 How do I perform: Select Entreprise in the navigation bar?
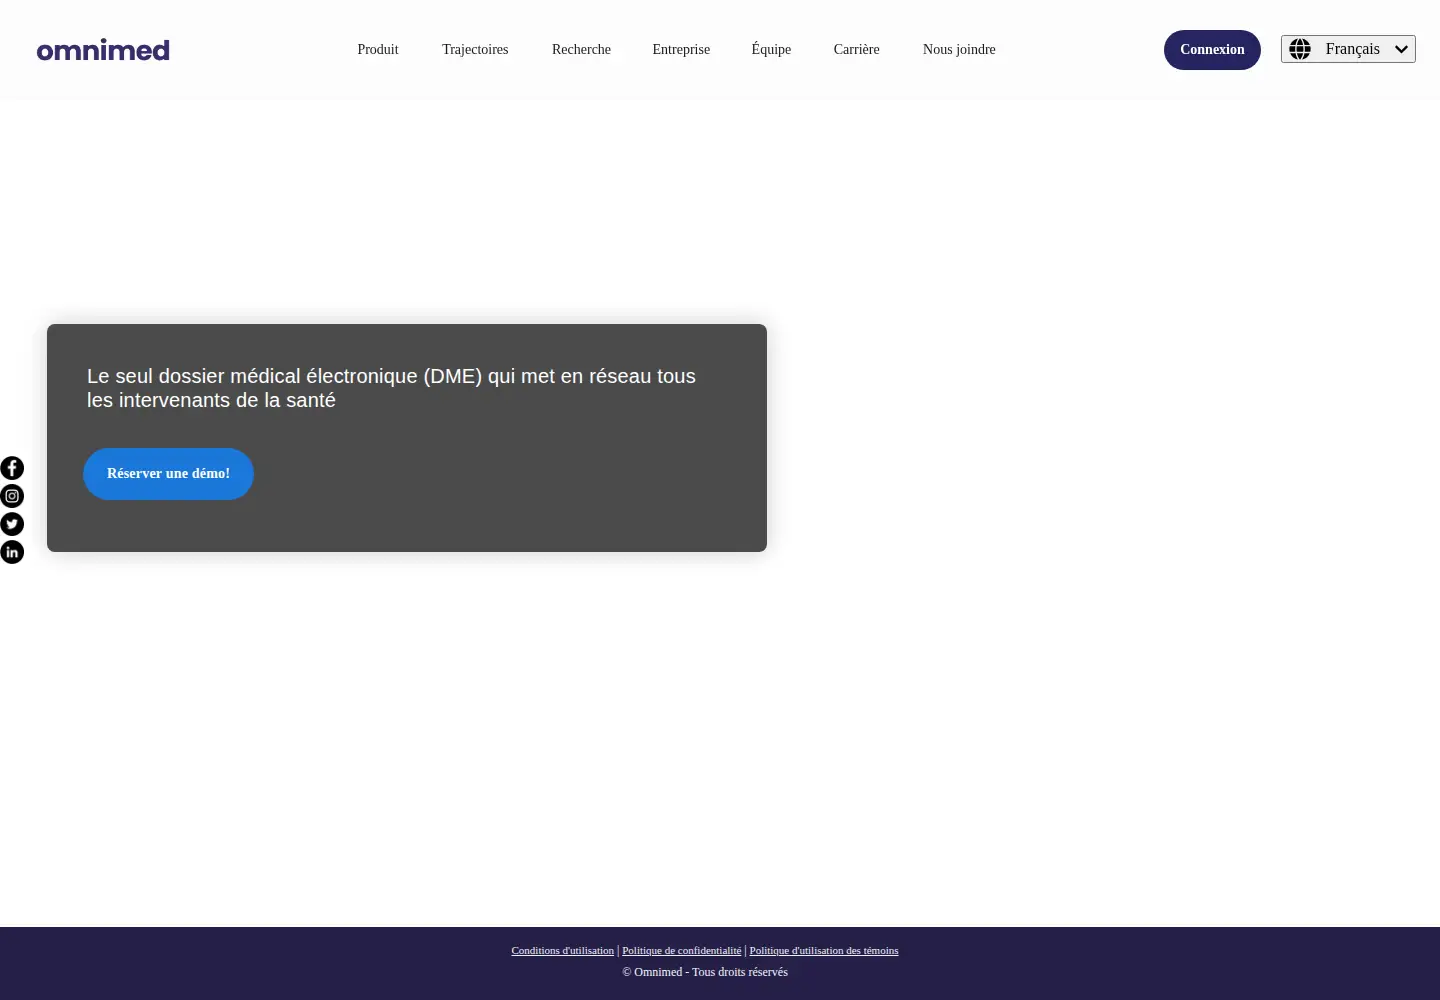(x=681, y=49)
